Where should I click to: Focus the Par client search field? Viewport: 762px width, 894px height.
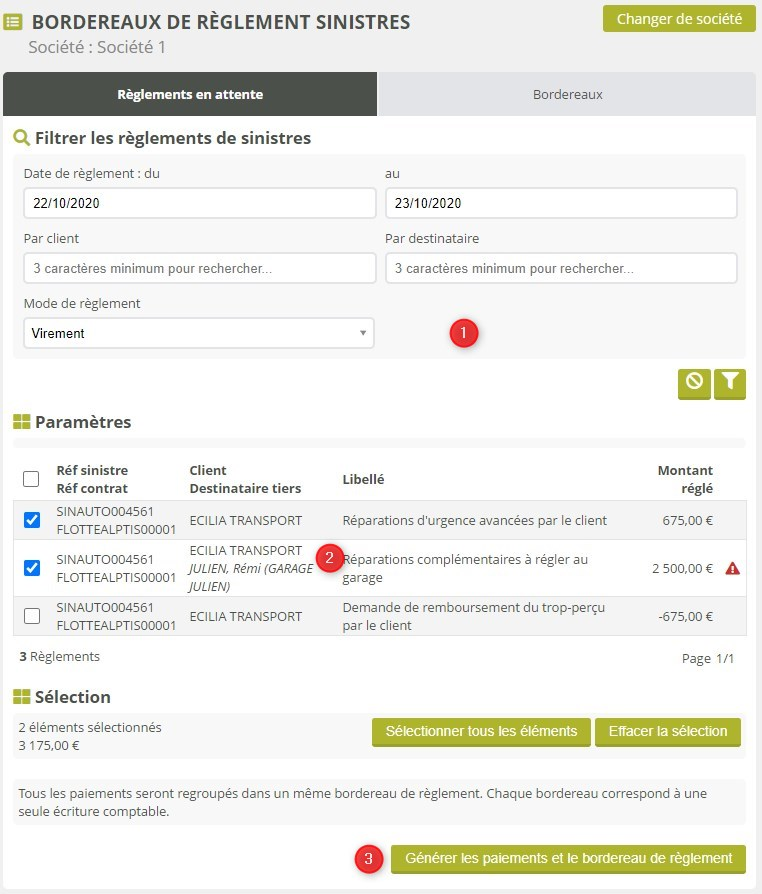coord(199,268)
